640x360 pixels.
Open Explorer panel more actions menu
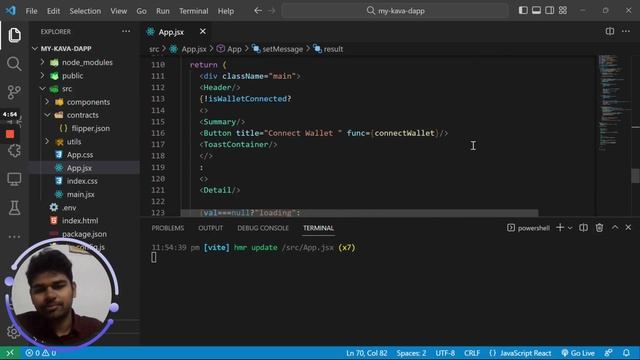click(x=126, y=31)
